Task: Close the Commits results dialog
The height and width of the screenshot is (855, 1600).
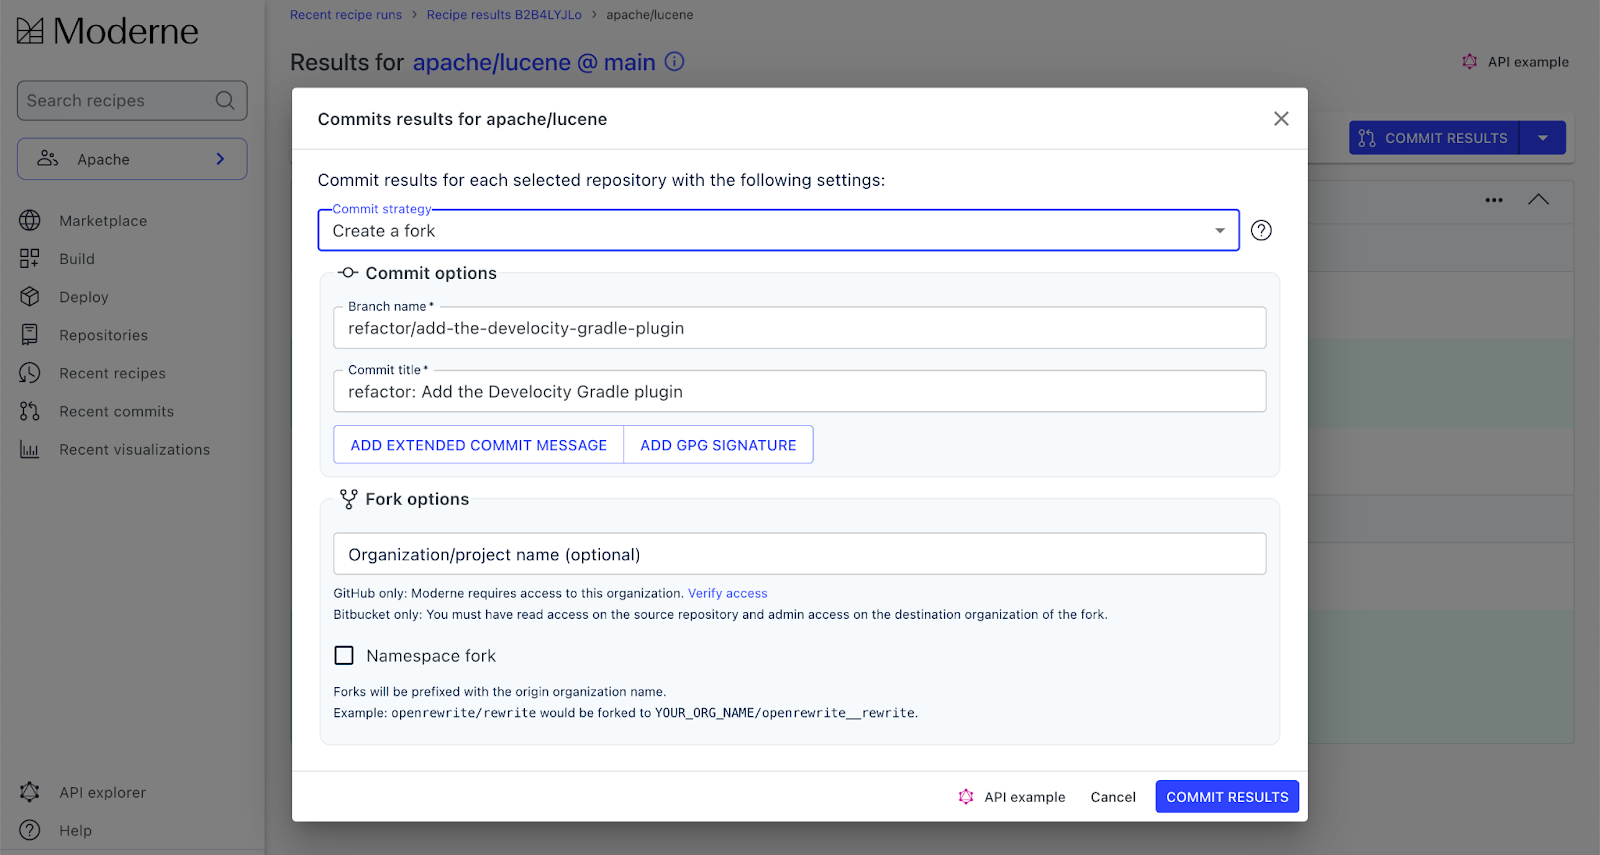Action: (x=1281, y=119)
